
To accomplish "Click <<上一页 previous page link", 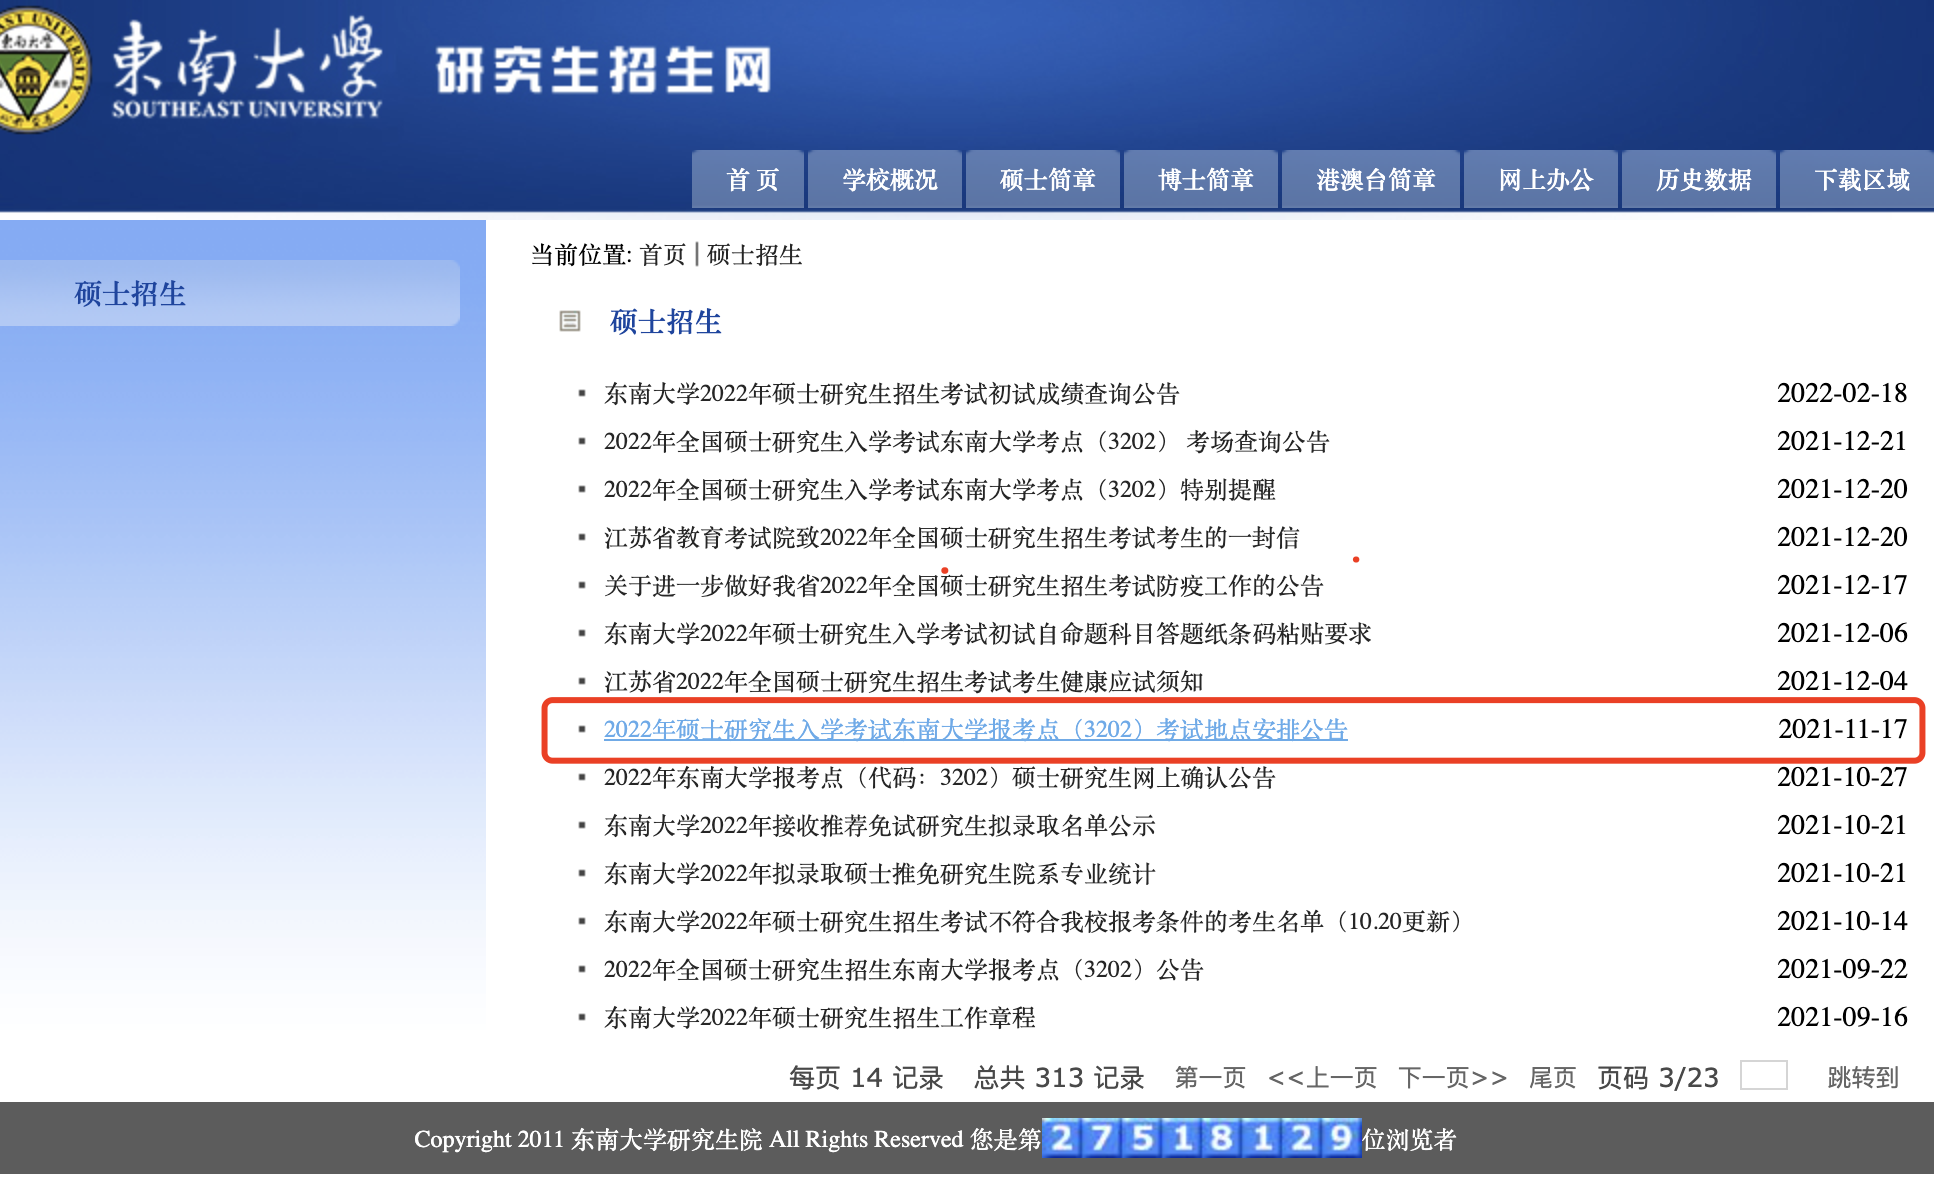I will 1322,1077.
